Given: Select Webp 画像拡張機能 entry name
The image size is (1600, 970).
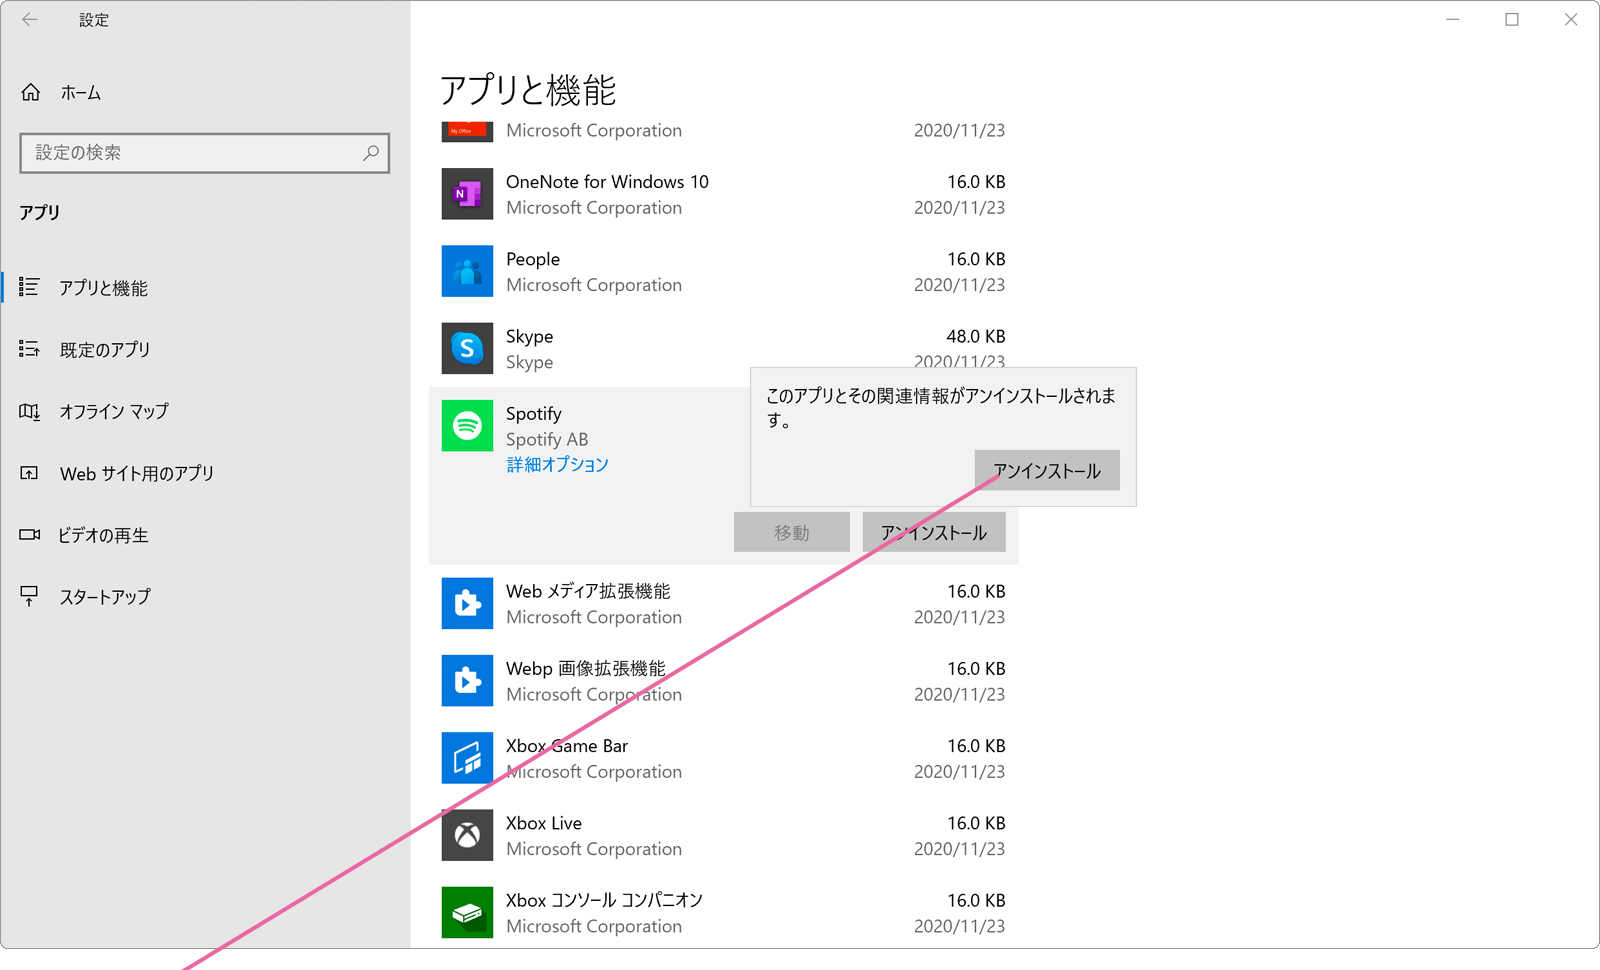Looking at the screenshot, I should 586,668.
